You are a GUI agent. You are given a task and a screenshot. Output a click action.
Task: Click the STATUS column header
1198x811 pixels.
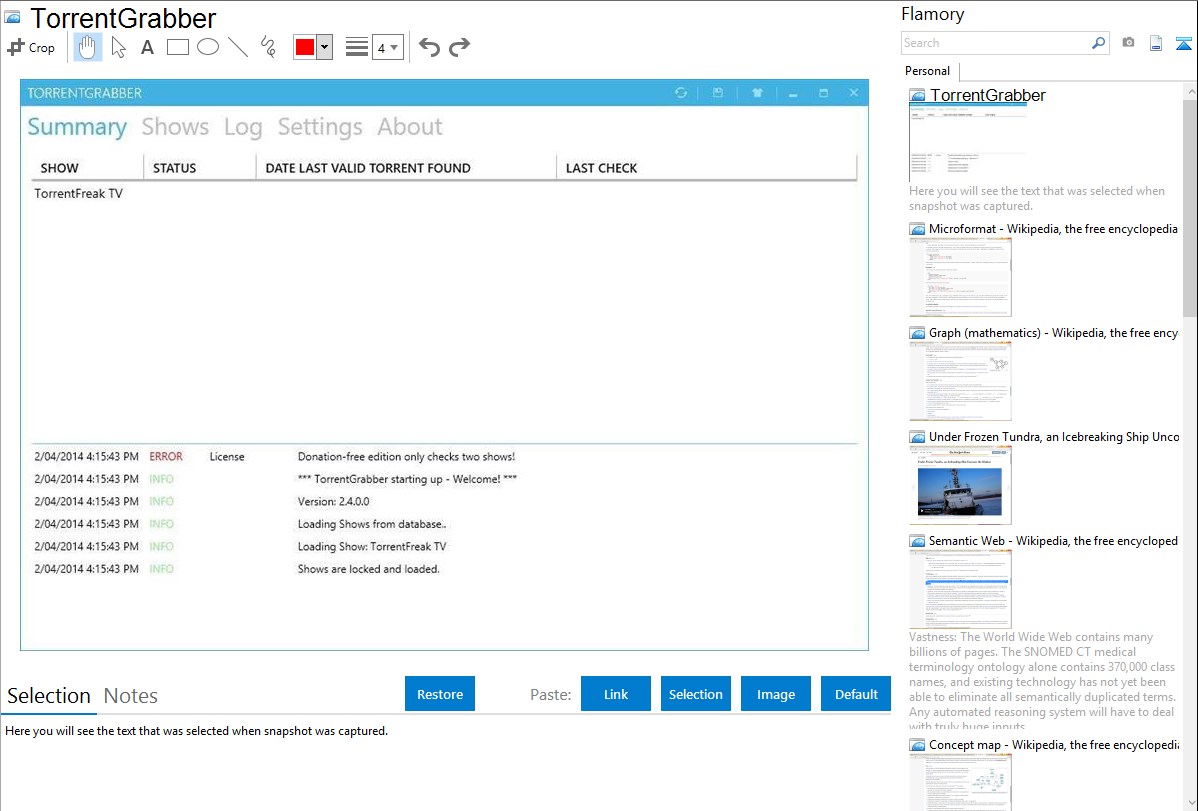199,168
